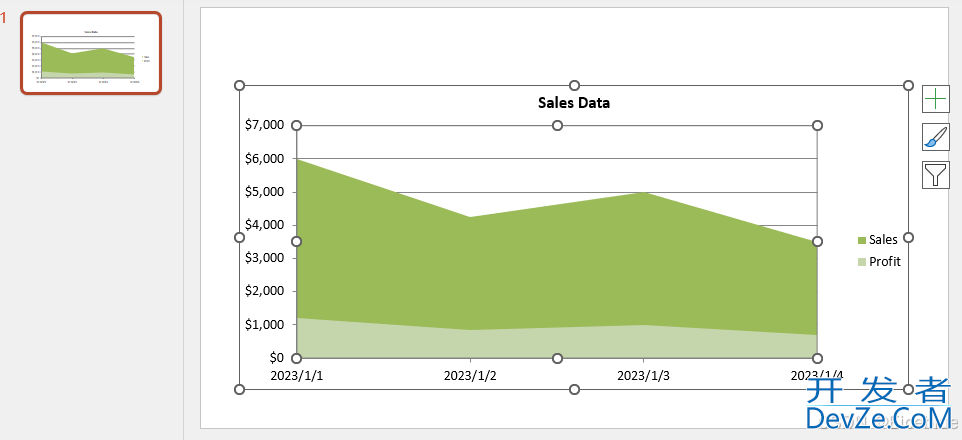Click the plot area's right-middle handle

pyautogui.click(x=817, y=242)
